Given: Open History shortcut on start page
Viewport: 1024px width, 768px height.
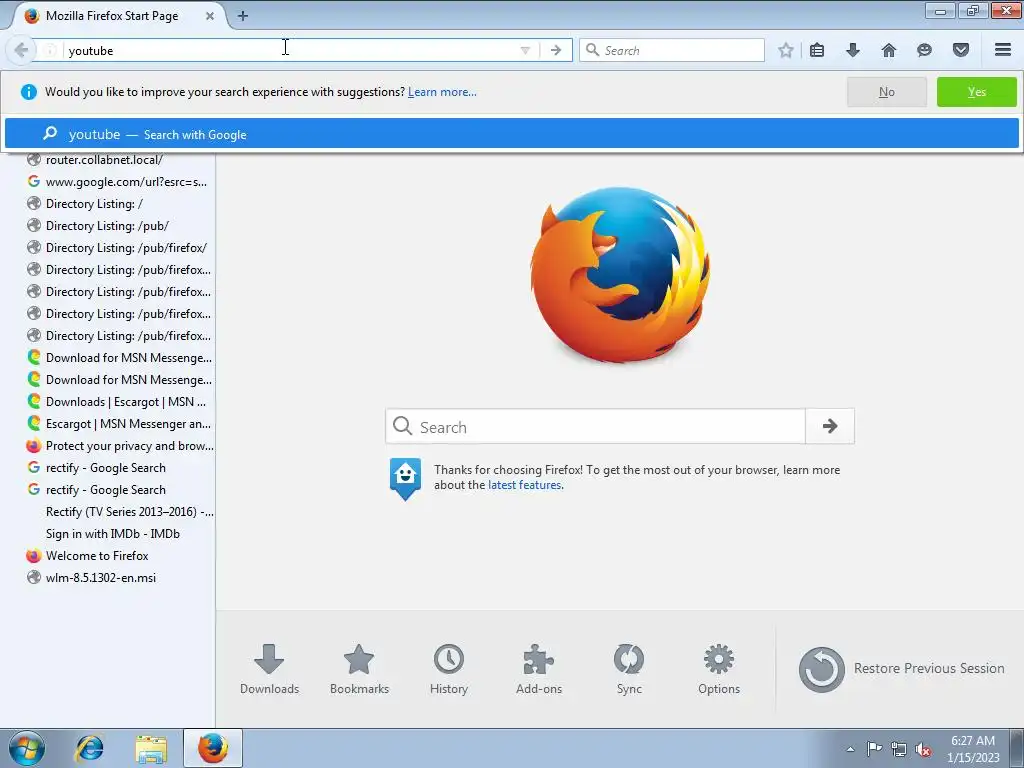Looking at the screenshot, I should (x=449, y=669).
